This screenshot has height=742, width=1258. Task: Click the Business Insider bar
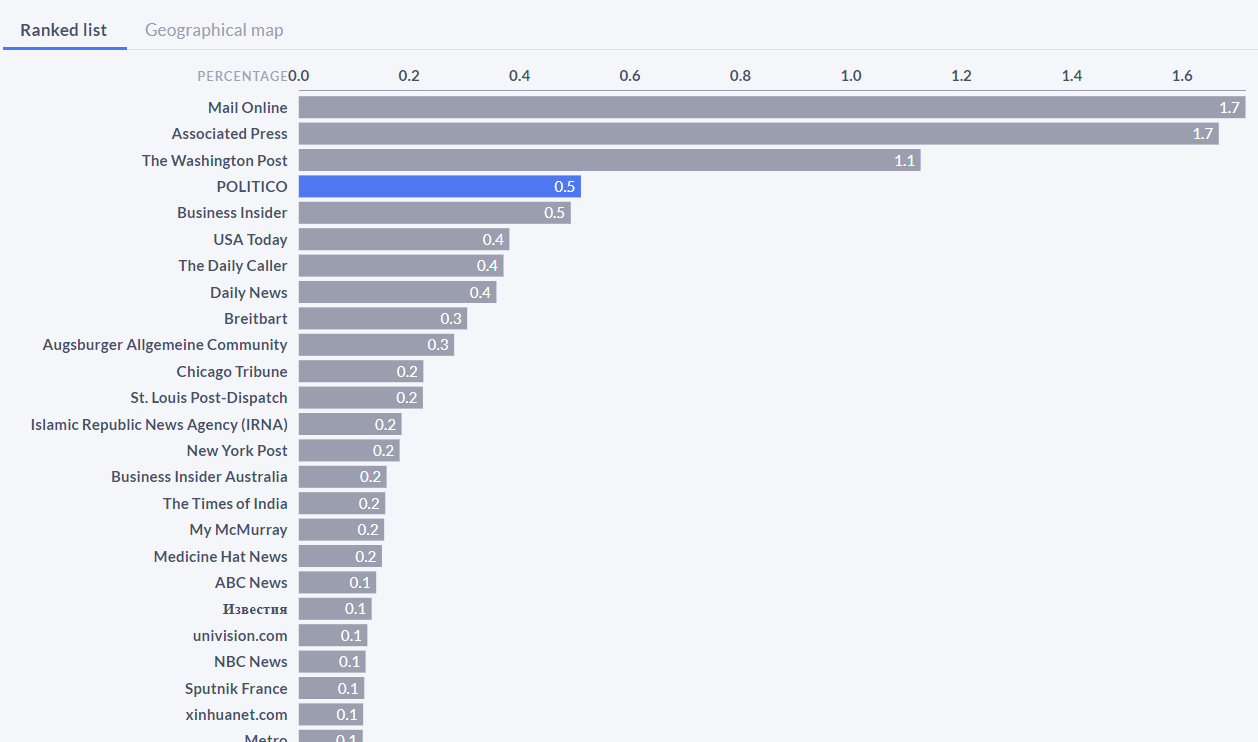(430, 212)
